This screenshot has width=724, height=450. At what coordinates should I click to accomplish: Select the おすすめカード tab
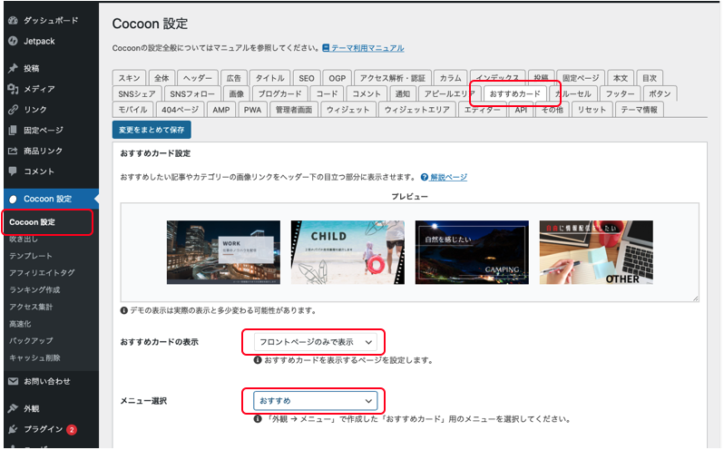coord(515,94)
